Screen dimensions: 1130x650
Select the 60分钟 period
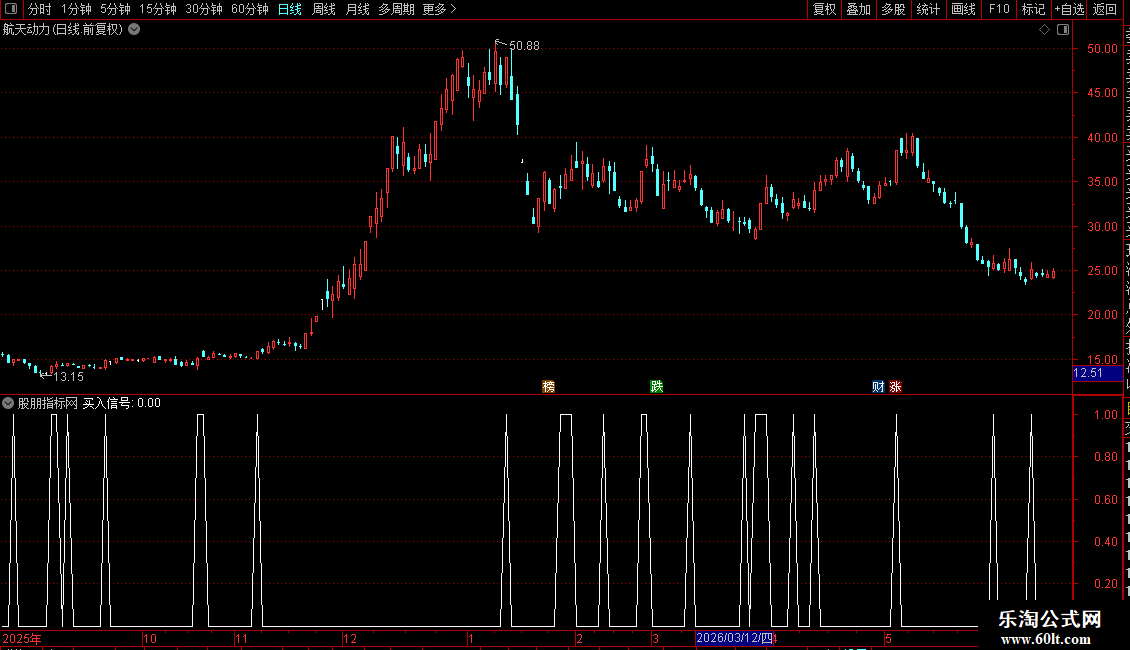point(249,9)
